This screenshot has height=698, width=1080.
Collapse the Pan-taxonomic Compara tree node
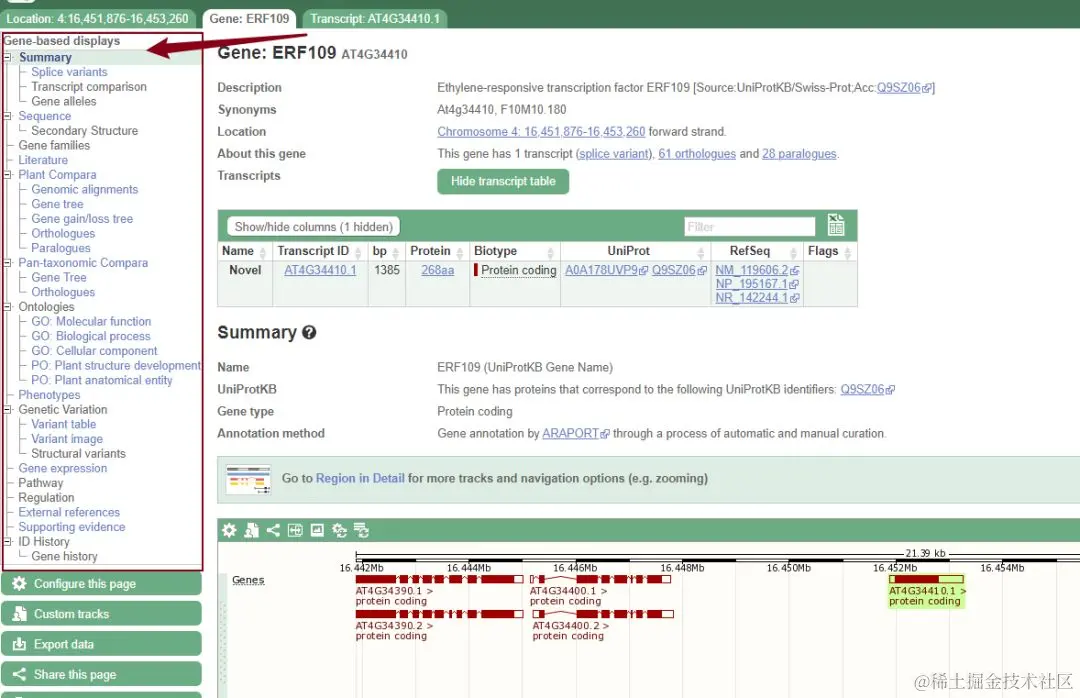pos(8,263)
